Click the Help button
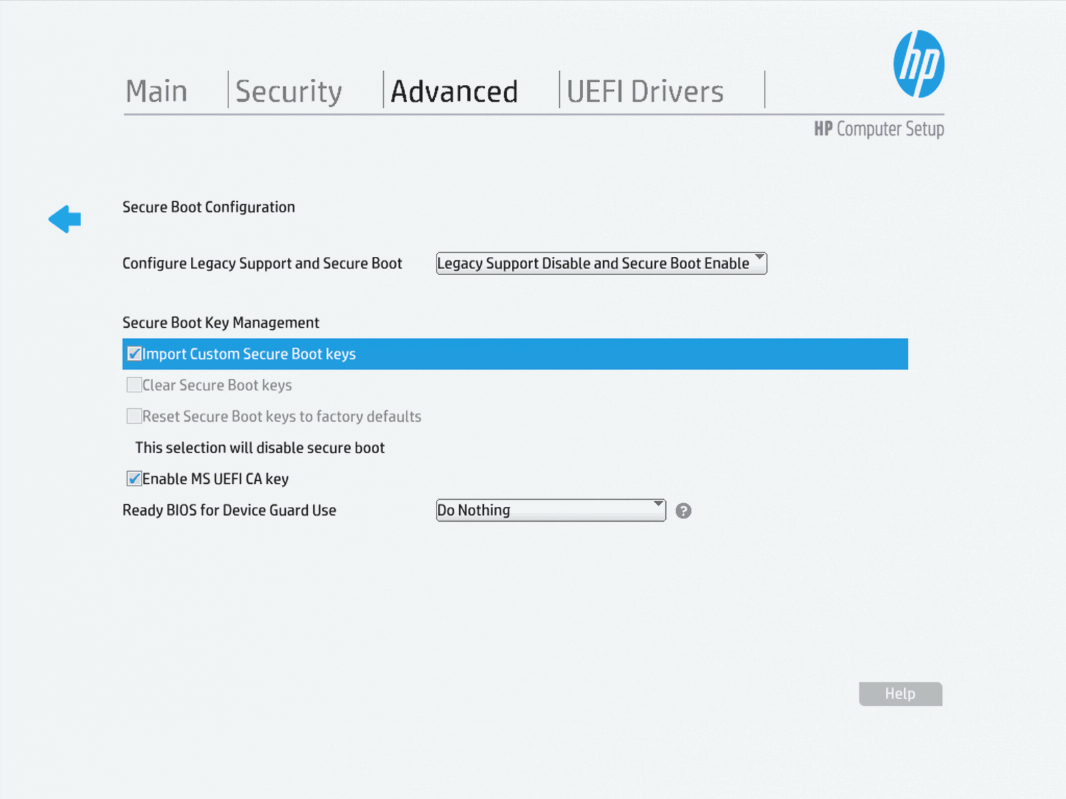The height and width of the screenshot is (799, 1066). (900, 694)
